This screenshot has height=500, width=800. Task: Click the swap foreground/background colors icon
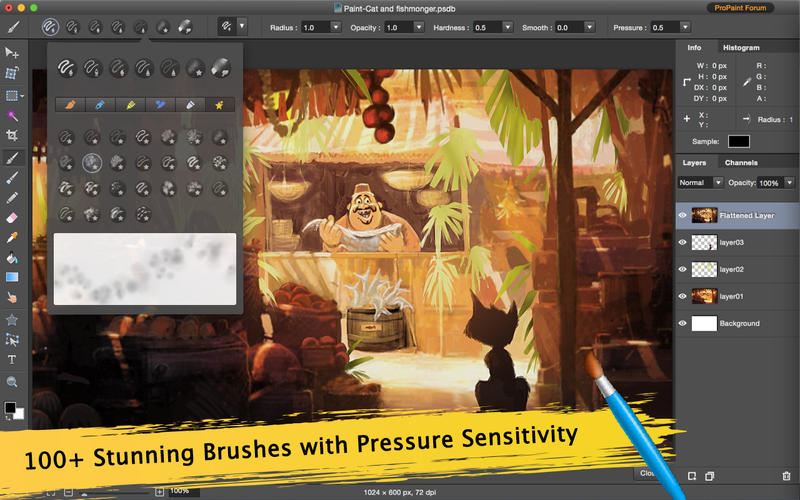pos(8,418)
